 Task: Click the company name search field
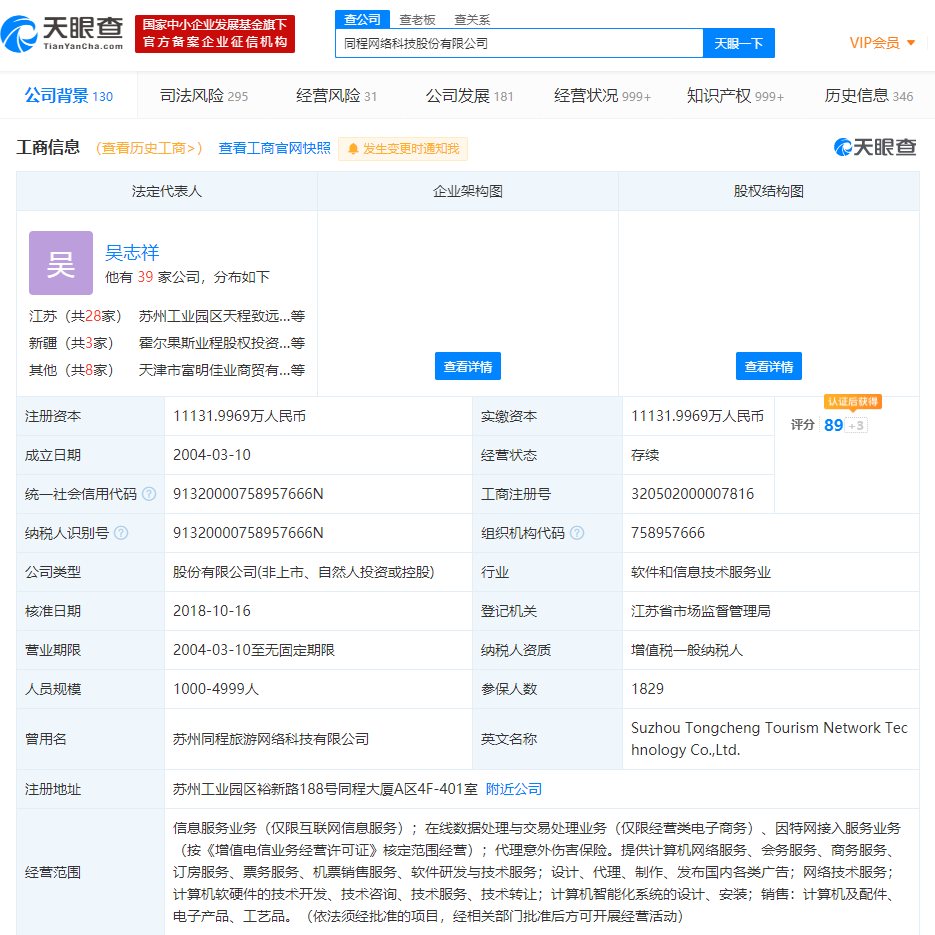(519, 43)
